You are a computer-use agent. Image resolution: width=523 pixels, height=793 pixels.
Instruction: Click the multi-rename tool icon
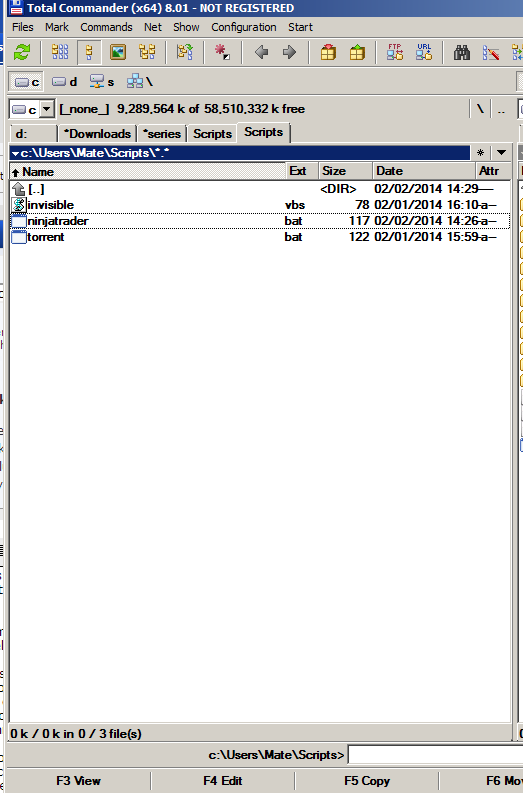pos(491,52)
